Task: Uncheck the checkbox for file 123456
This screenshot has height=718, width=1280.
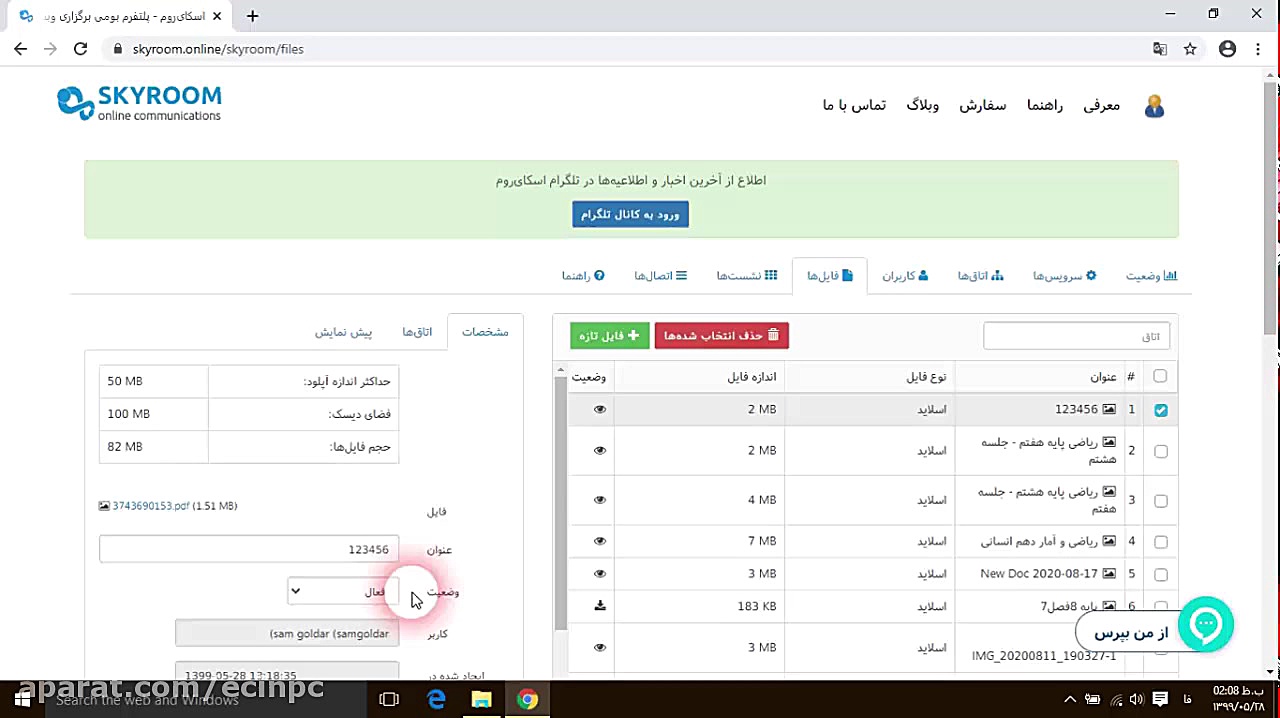Action: click(1159, 409)
